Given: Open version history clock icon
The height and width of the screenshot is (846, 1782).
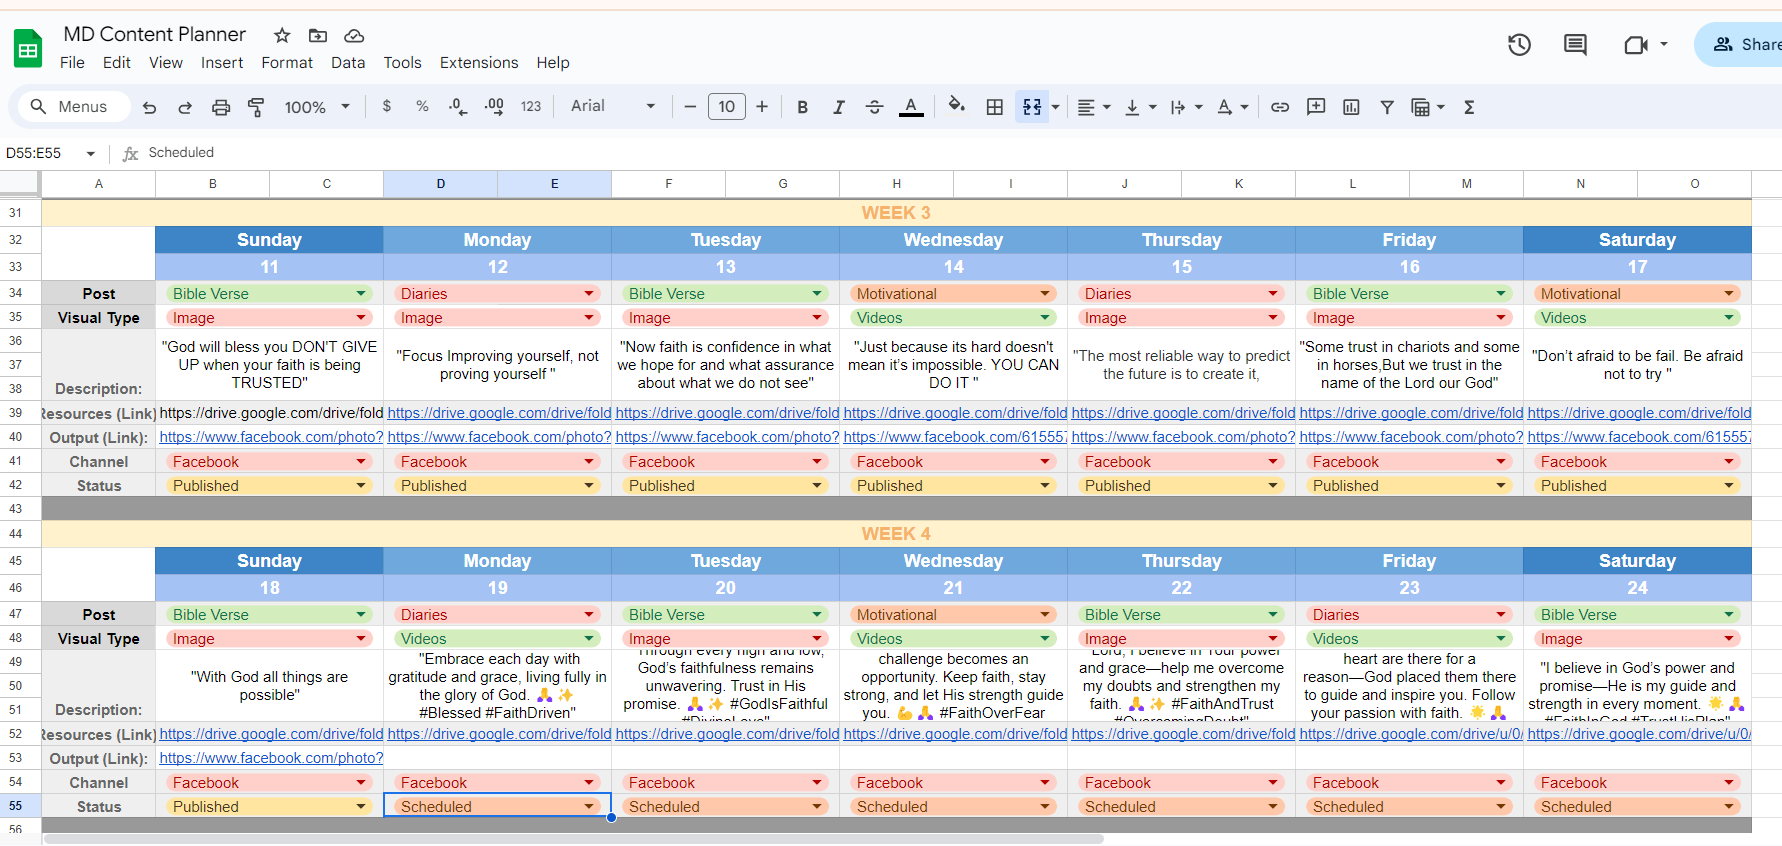Looking at the screenshot, I should 1520,44.
